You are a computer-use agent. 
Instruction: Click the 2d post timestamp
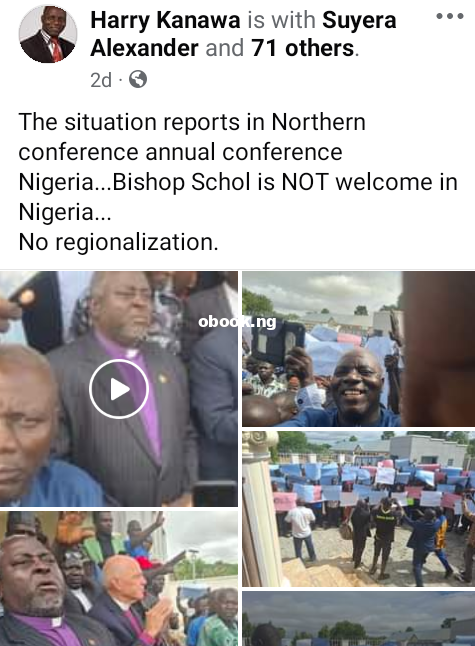click(x=101, y=80)
